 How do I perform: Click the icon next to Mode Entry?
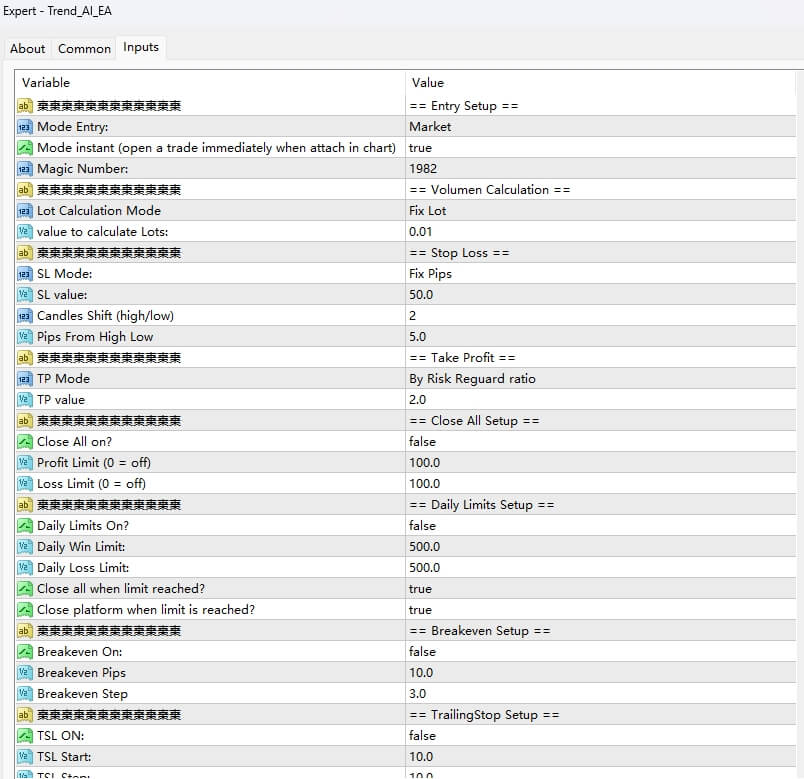(25, 127)
